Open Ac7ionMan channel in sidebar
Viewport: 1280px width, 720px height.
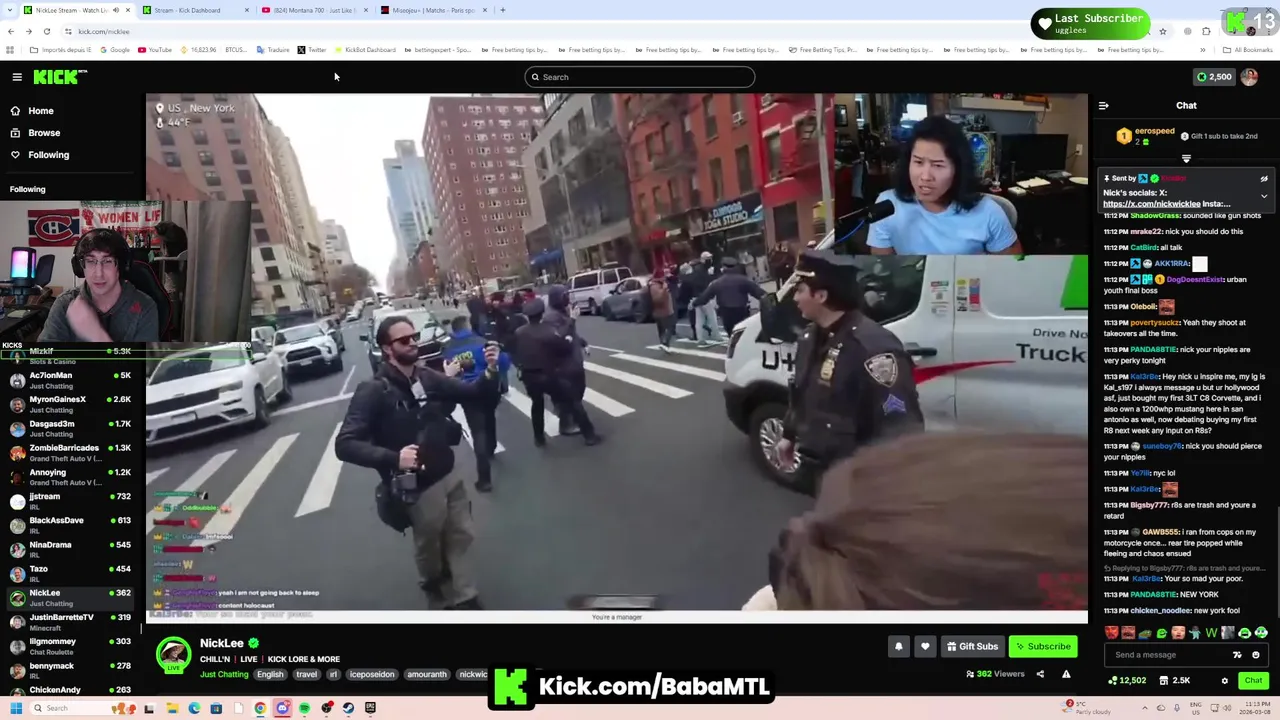pyautogui.click(x=72, y=380)
